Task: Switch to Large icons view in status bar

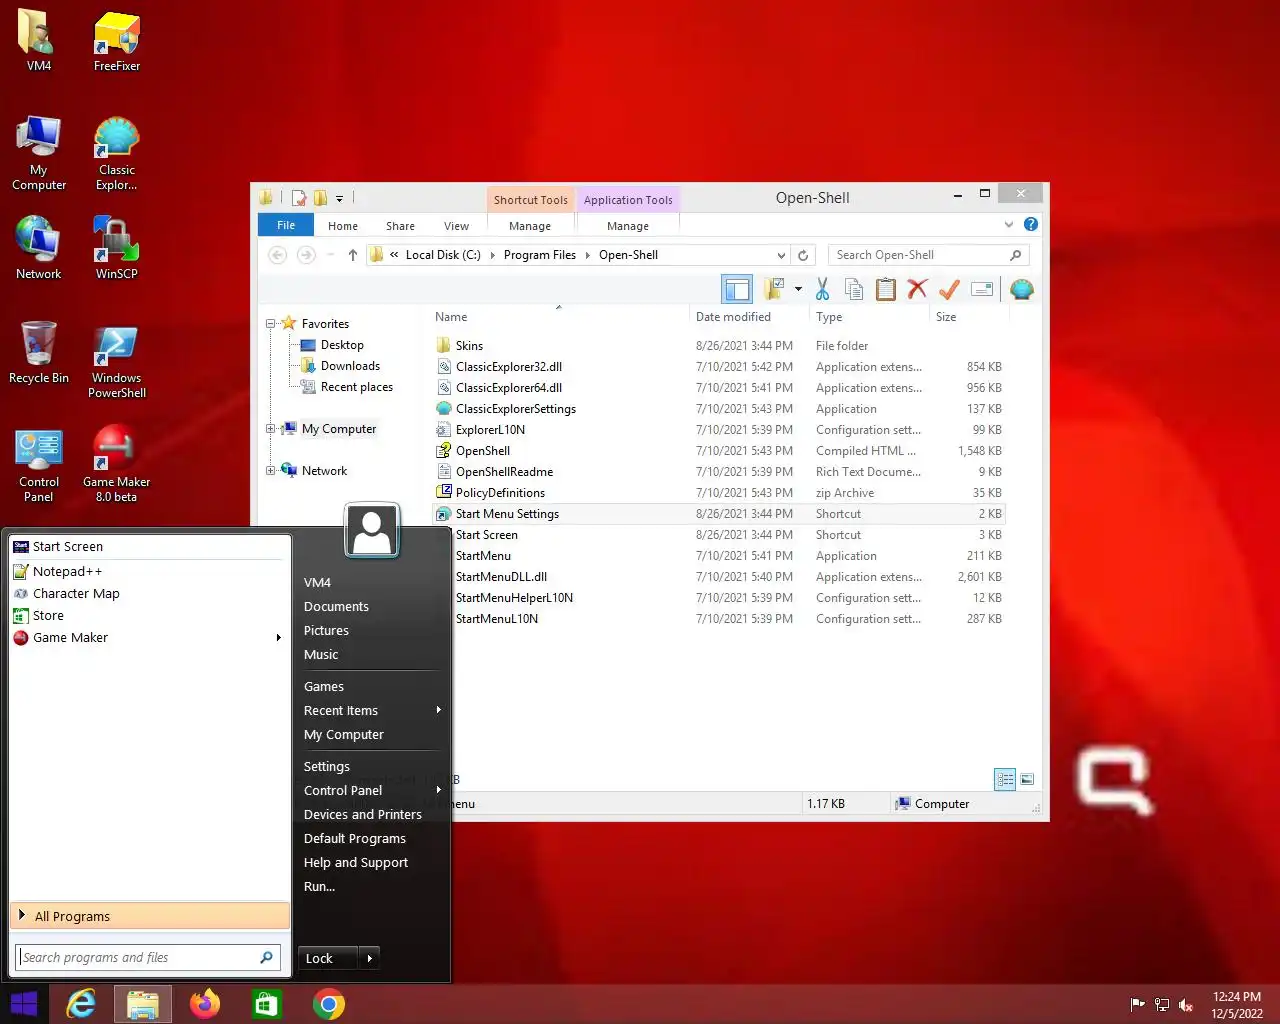Action: 1027,779
